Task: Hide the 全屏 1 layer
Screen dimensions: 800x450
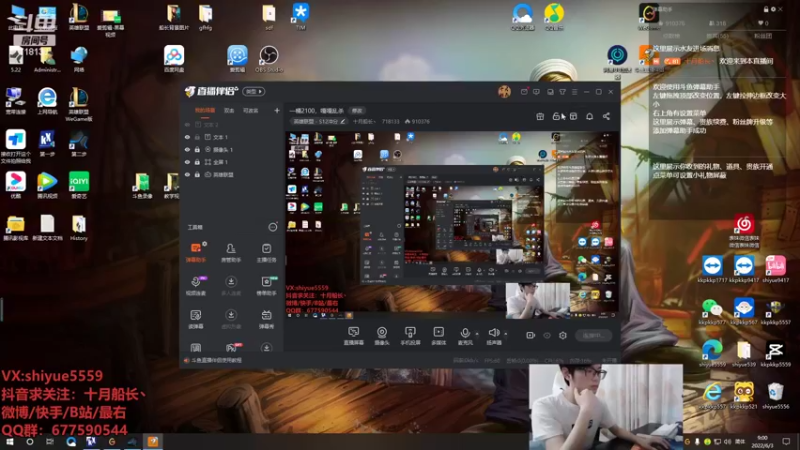Action: pyautogui.click(x=187, y=162)
